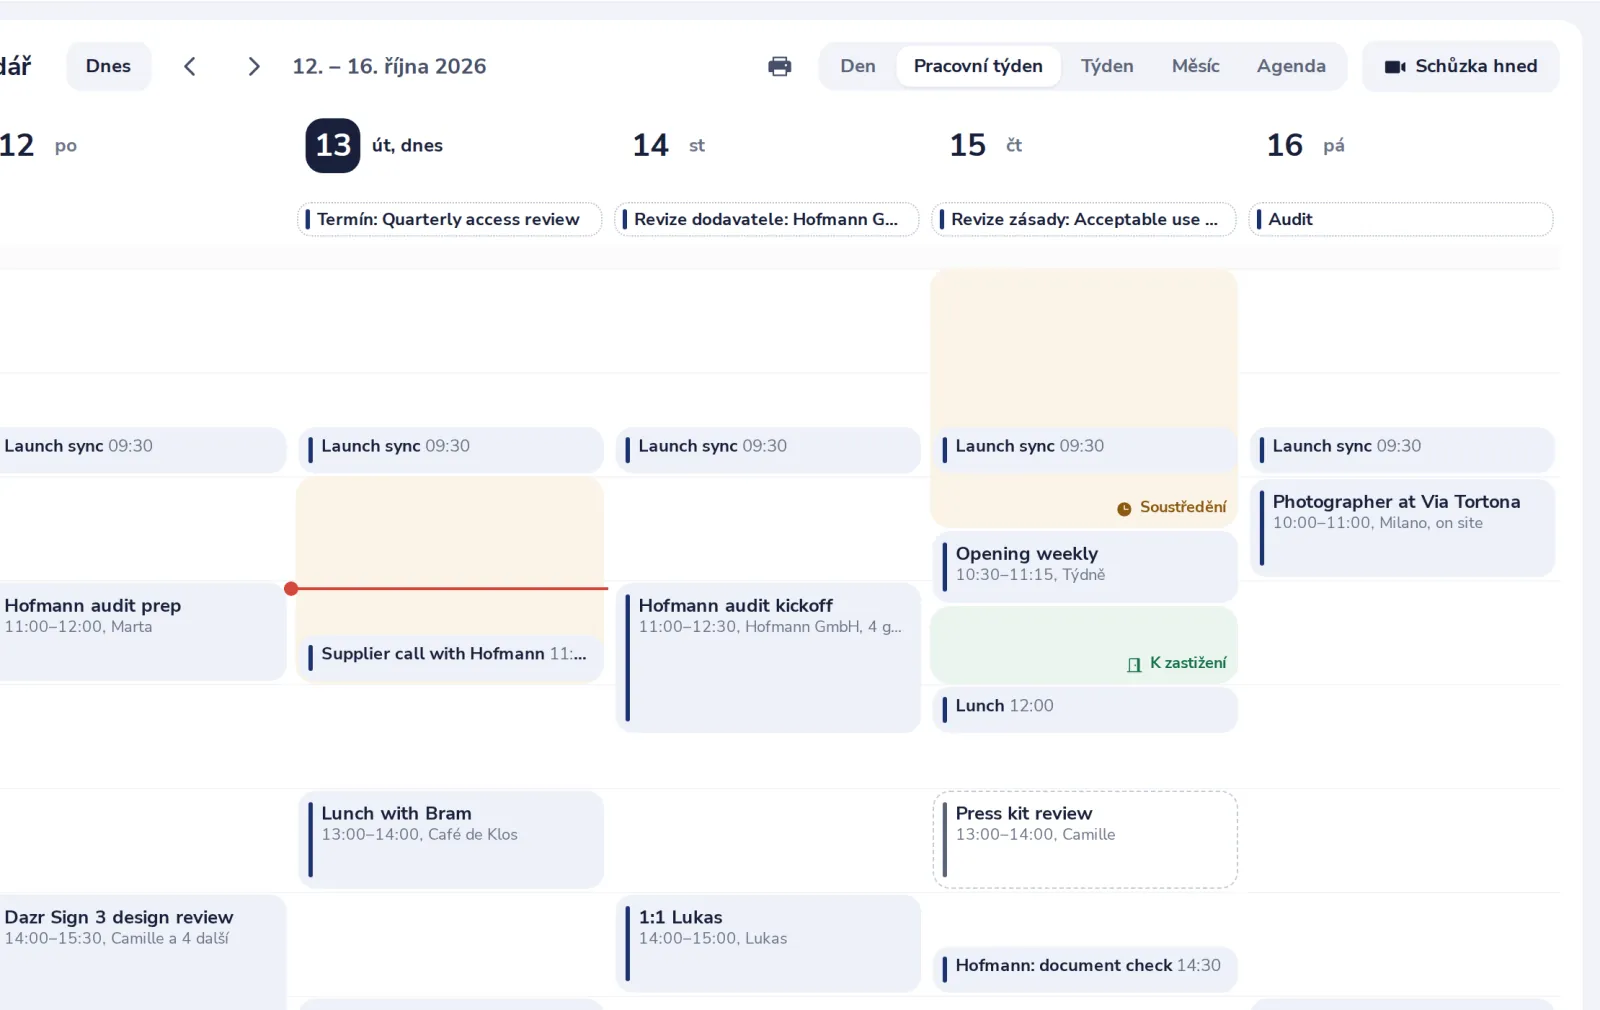Go to next week with right chevron

(x=254, y=66)
